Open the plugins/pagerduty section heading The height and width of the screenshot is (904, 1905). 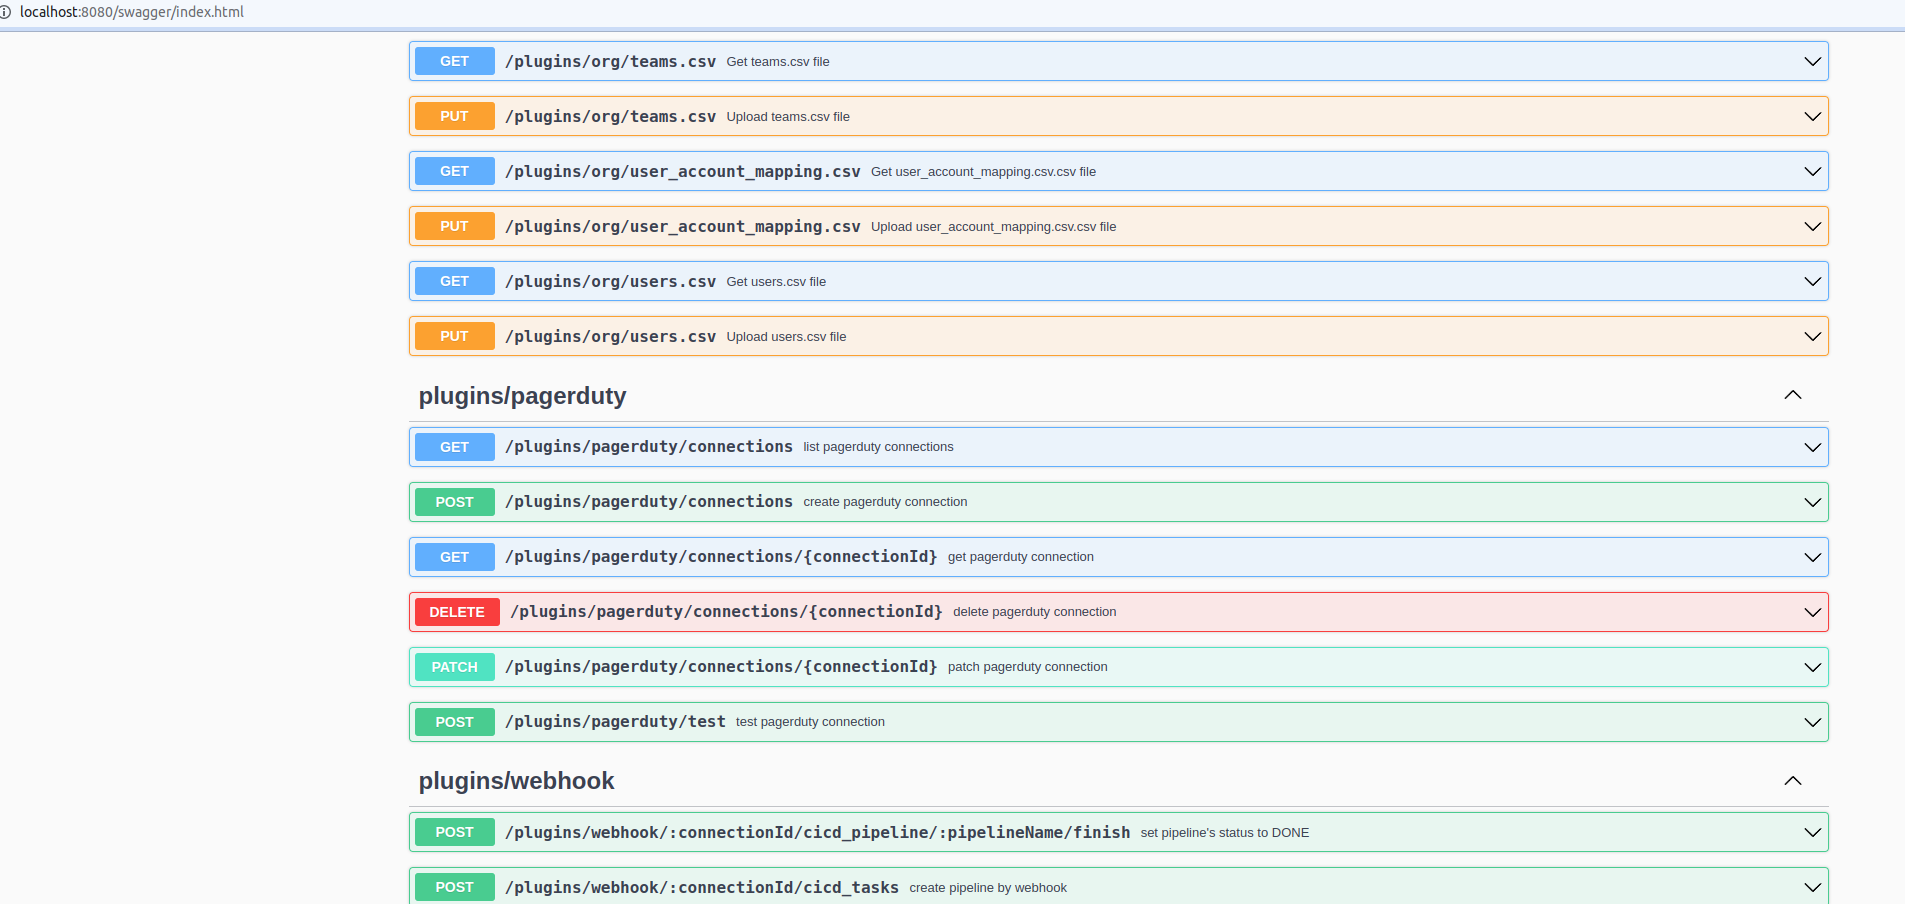tap(522, 396)
